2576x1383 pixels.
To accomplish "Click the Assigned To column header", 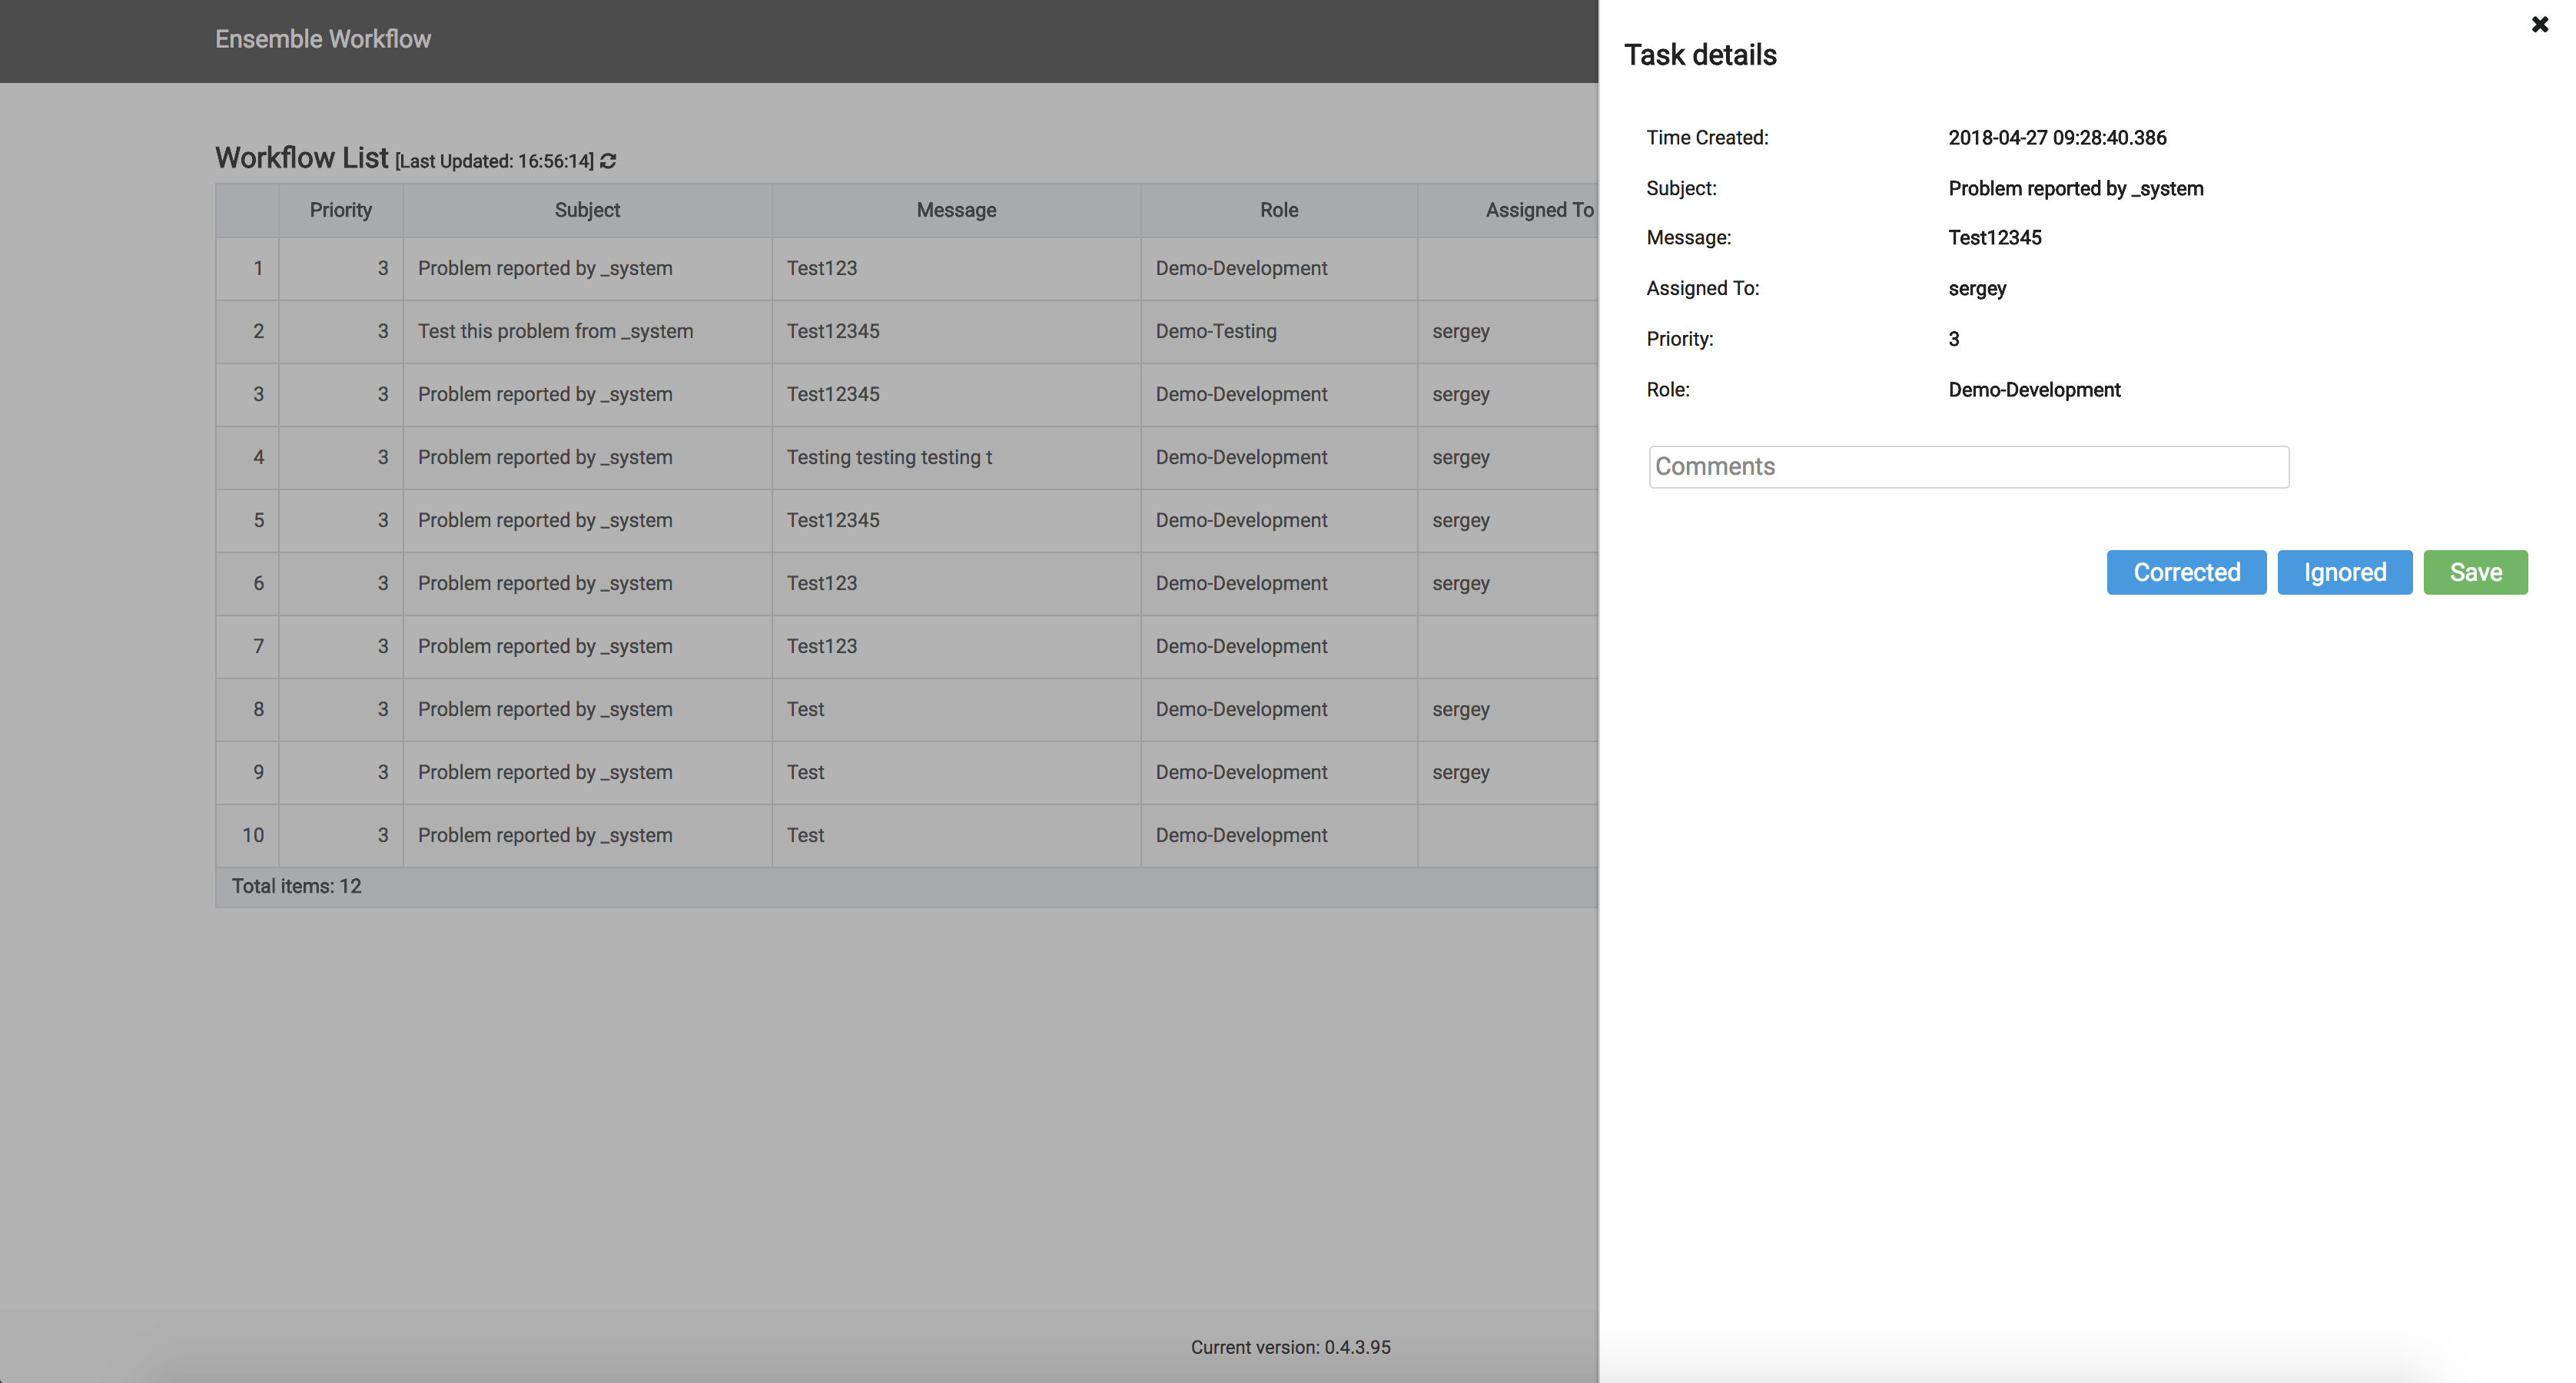I will point(1538,210).
